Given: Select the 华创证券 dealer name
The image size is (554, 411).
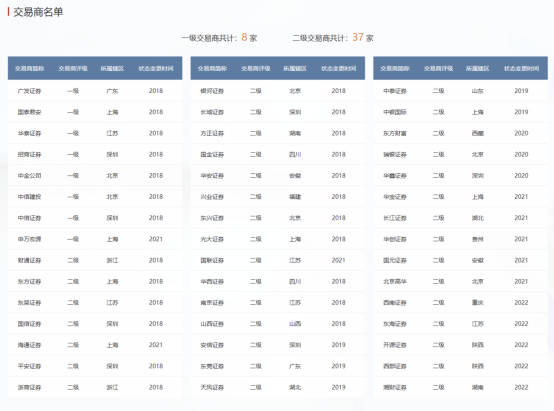Looking at the screenshot, I should tap(395, 239).
